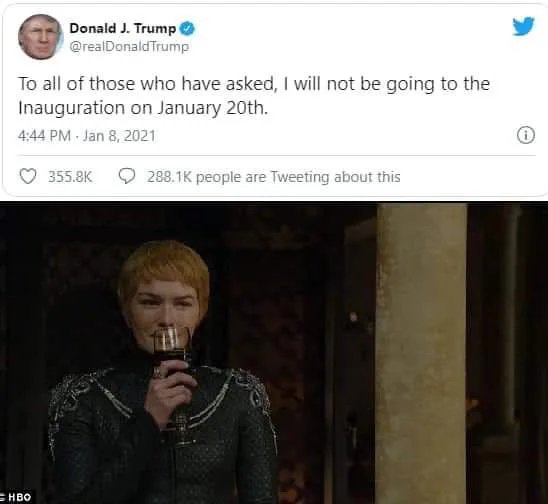Click the tweet's first line of text
The width and height of the screenshot is (548, 504).
tap(254, 84)
